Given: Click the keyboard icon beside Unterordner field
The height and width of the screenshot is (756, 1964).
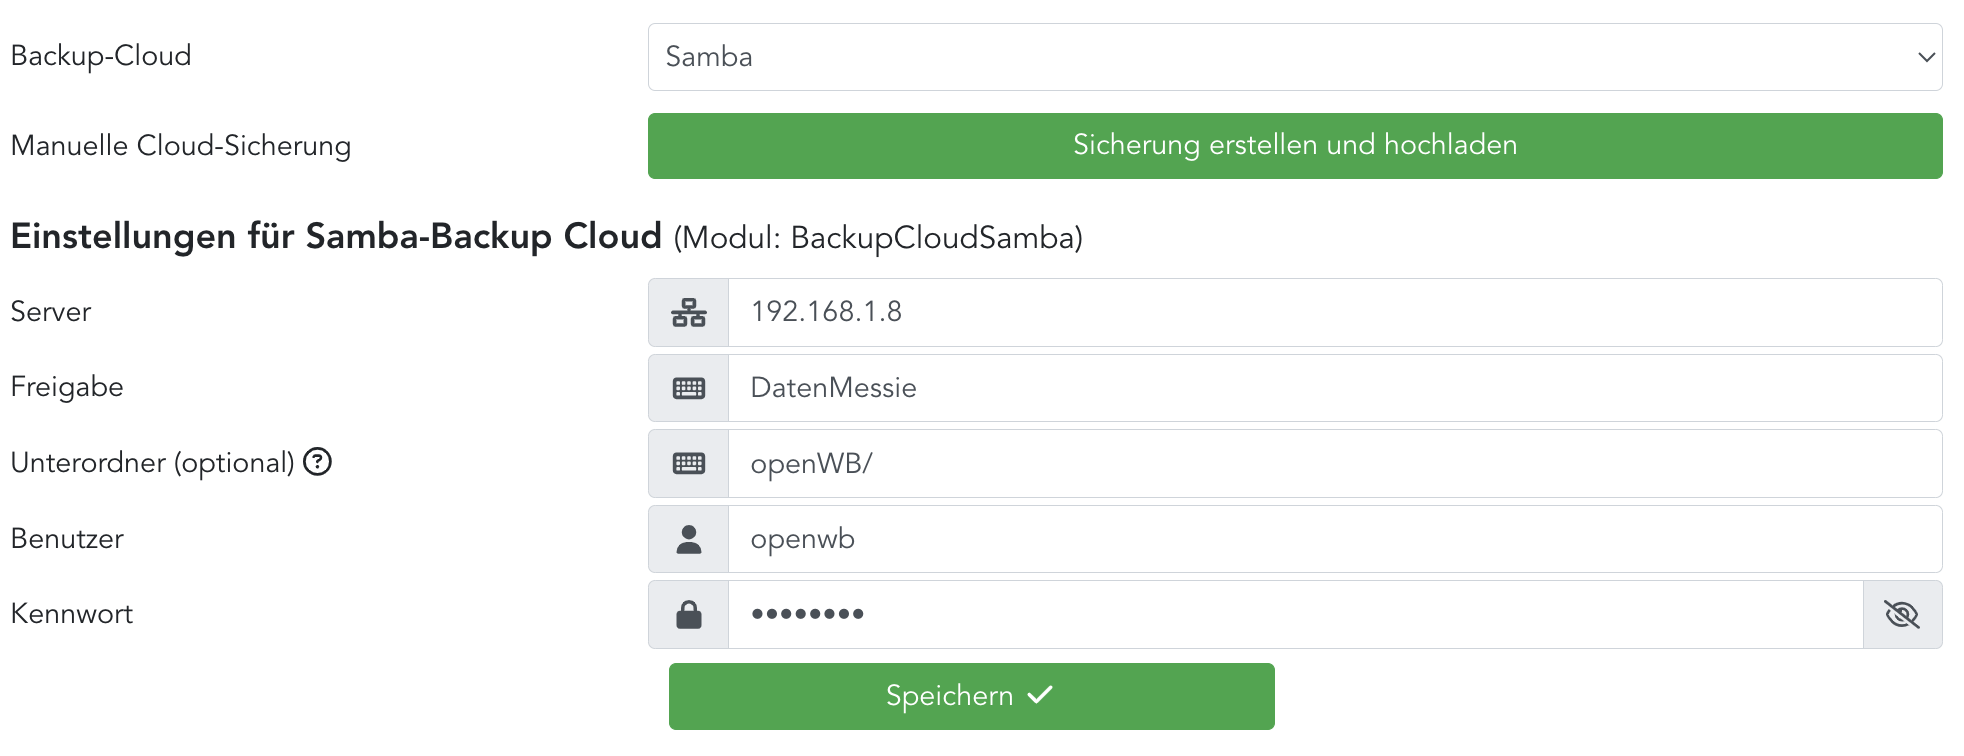Looking at the screenshot, I should click(x=688, y=464).
